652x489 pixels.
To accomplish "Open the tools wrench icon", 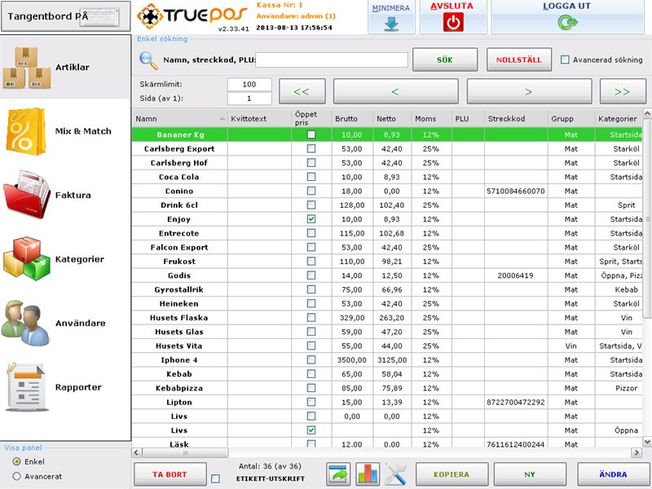I will point(395,474).
